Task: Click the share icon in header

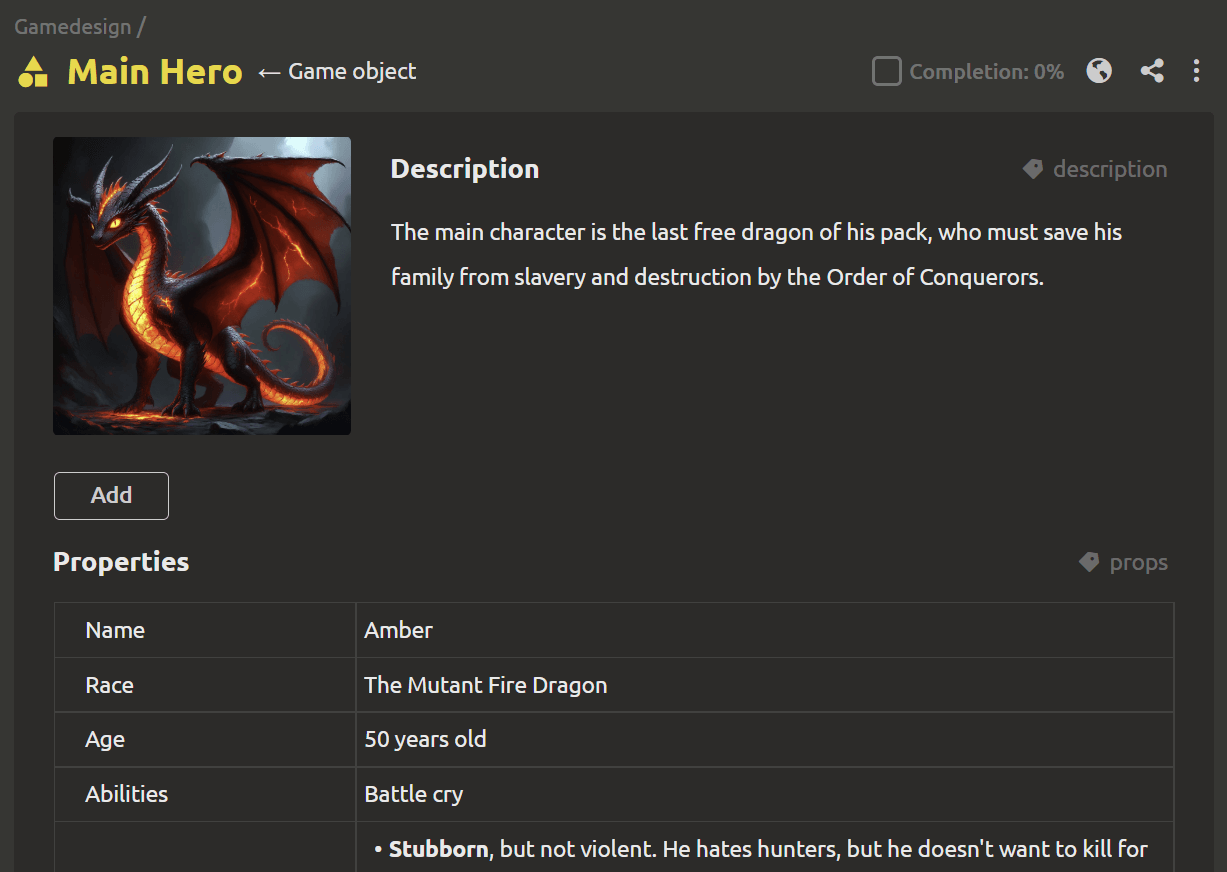Action: (1152, 71)
